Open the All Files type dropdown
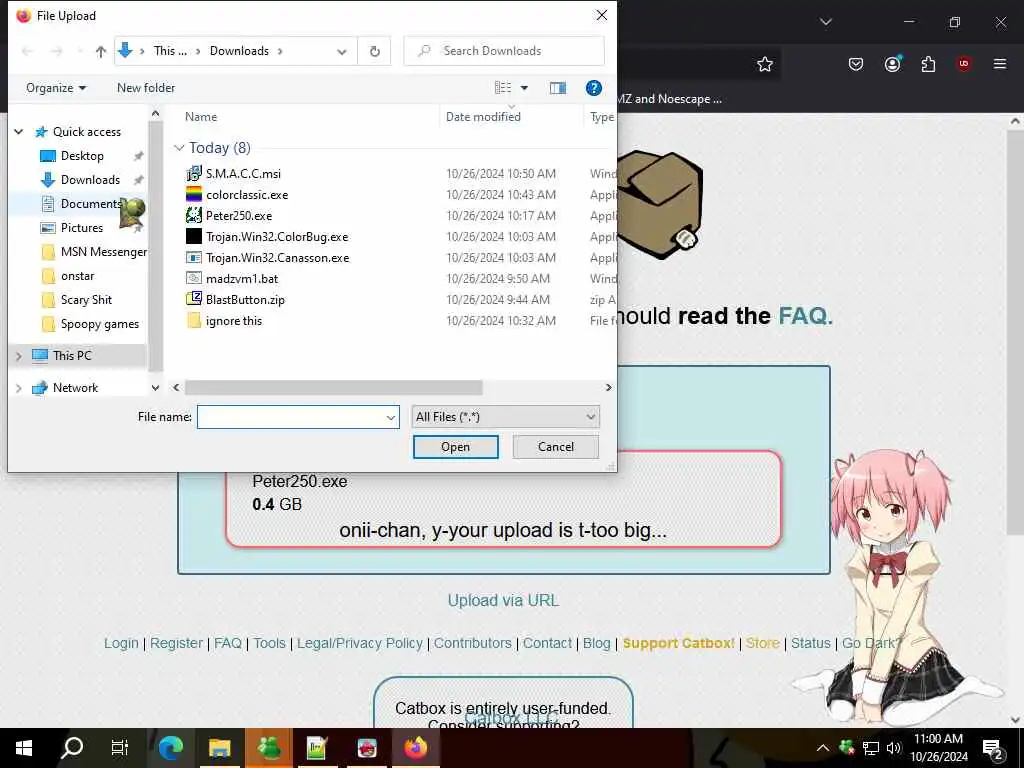Image resolution: width=1024 pixels, height=768 pixels. click(x=505, y=417)
